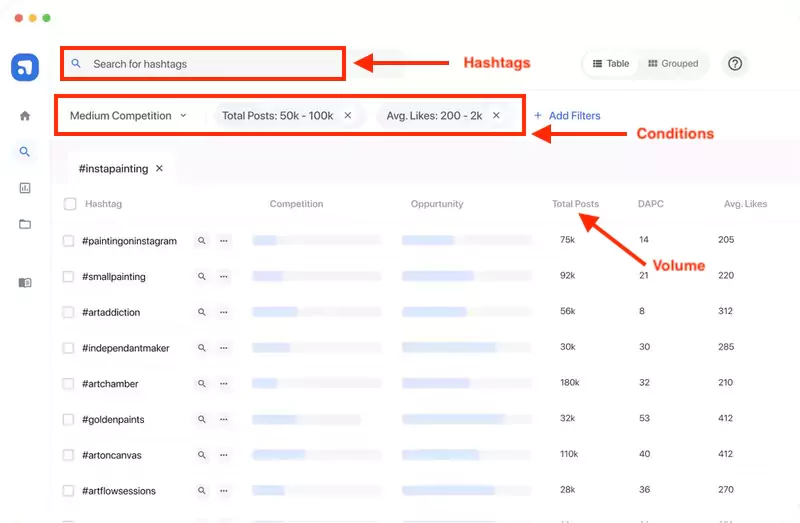The height and width of the screenshot is (523, 800).
Task: Open the help question mark icon
Action: pos(735,64)
